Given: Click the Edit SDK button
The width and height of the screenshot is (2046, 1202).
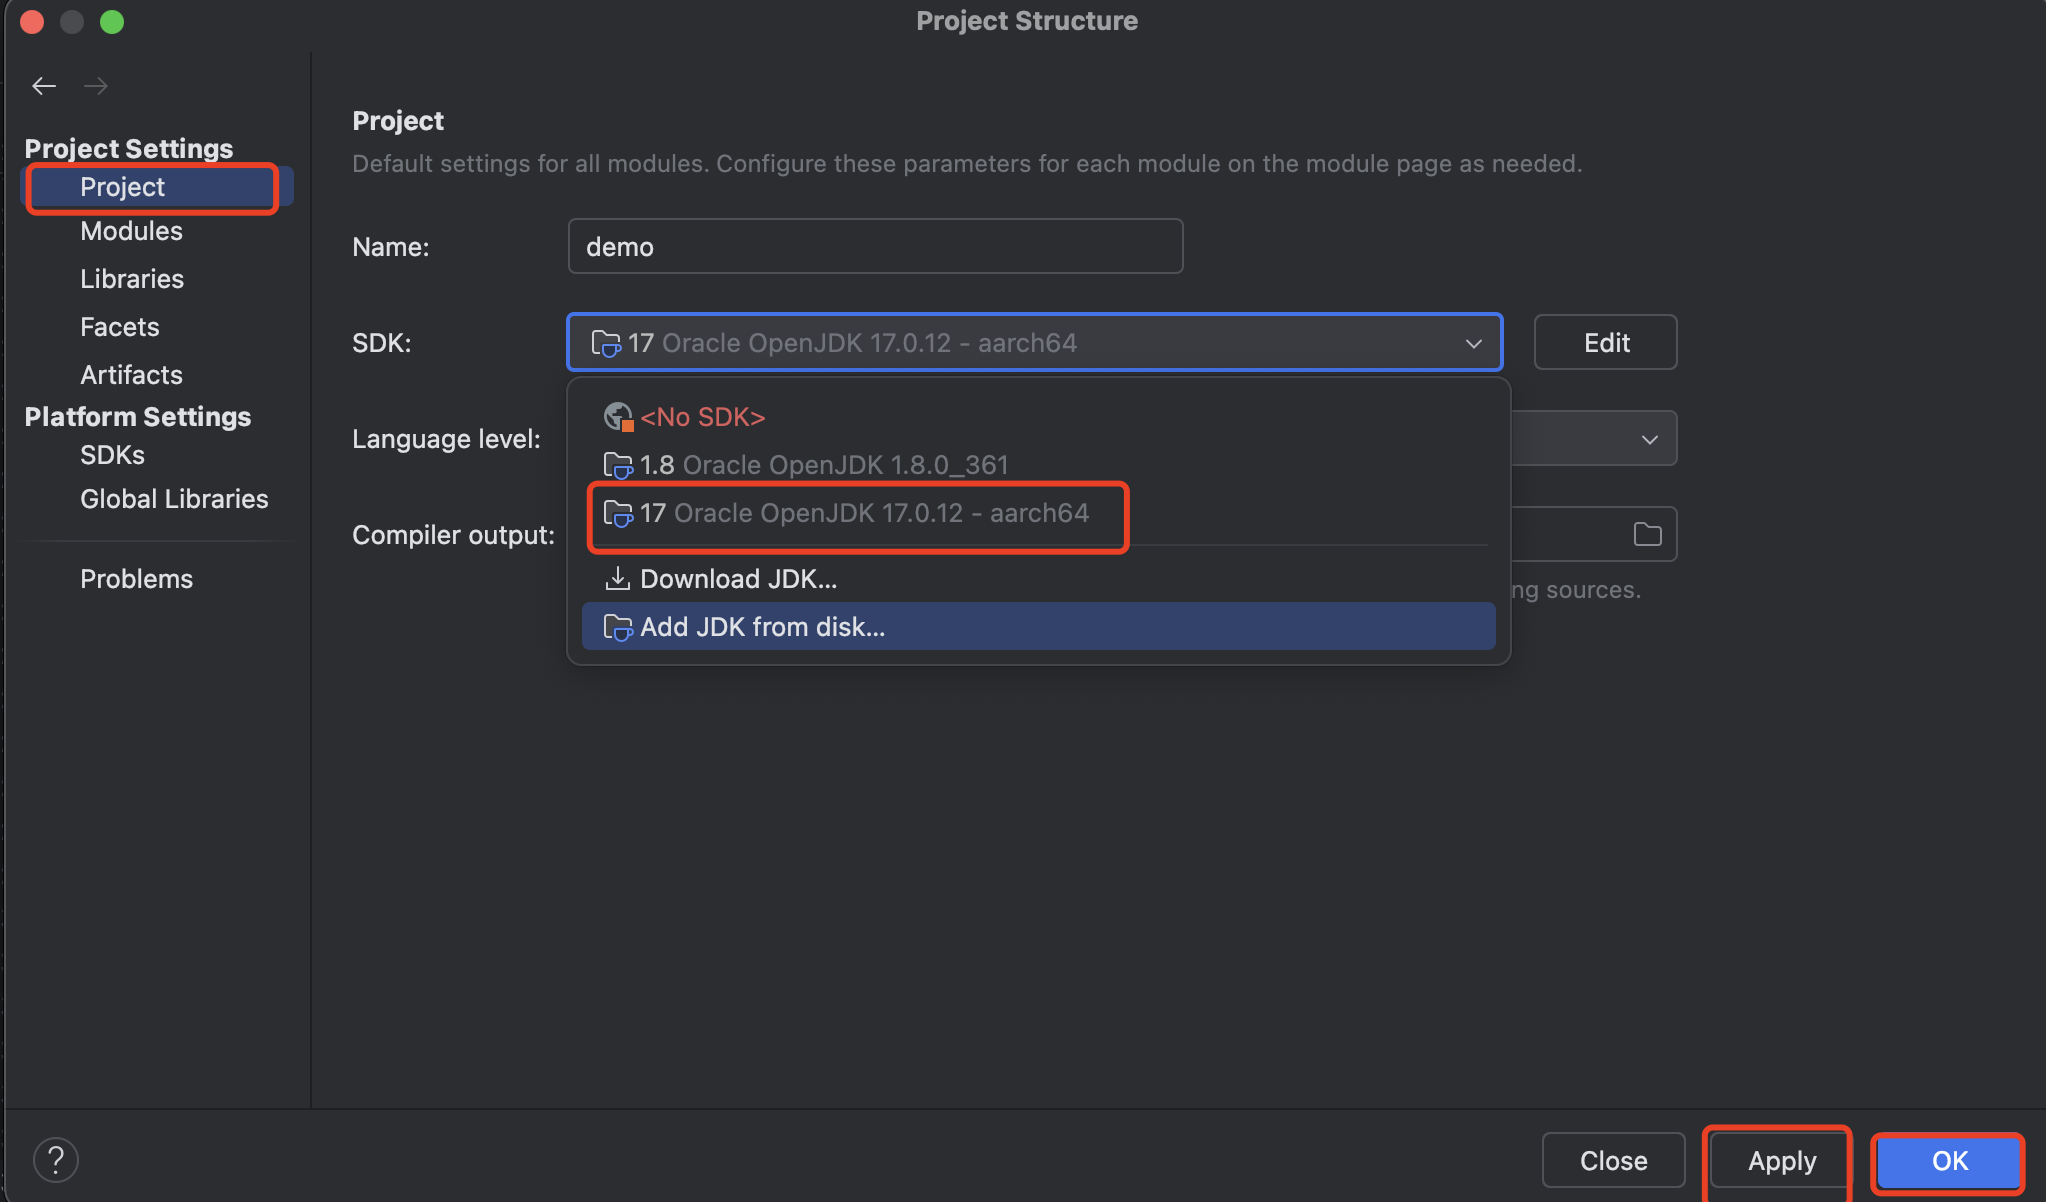Looking at the screenshot, I should (x=1605, y=343).
